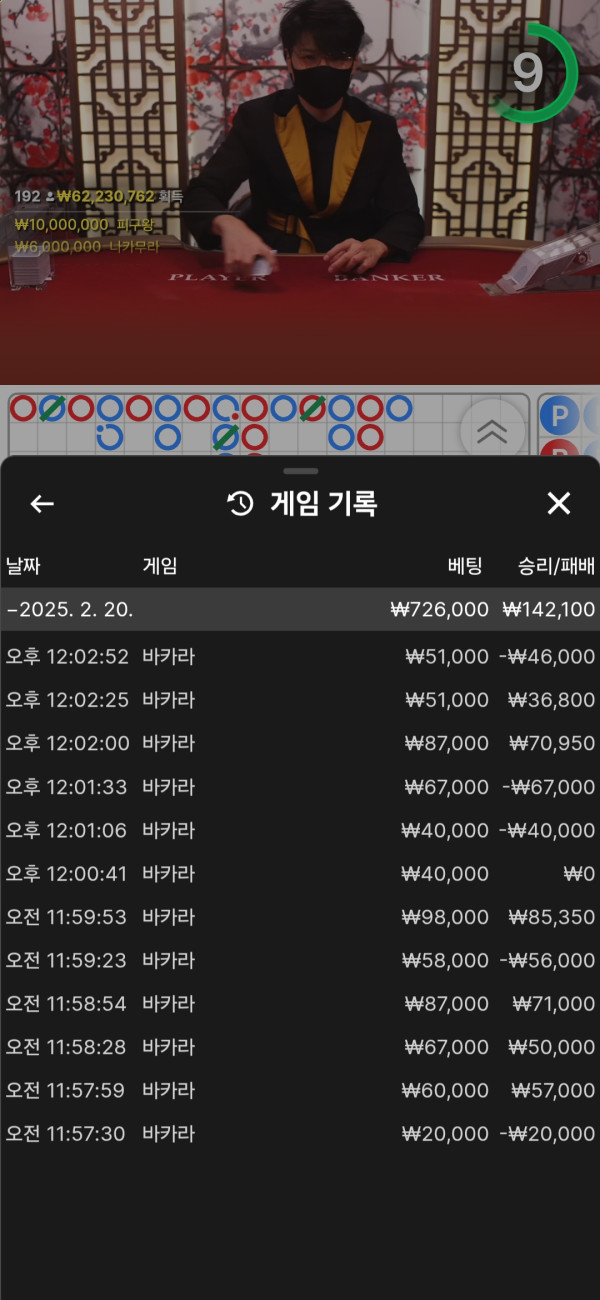Expand the roadmap with double chevron button
Viewport: 600px width, 1300px height.
[x=492, y=431]
